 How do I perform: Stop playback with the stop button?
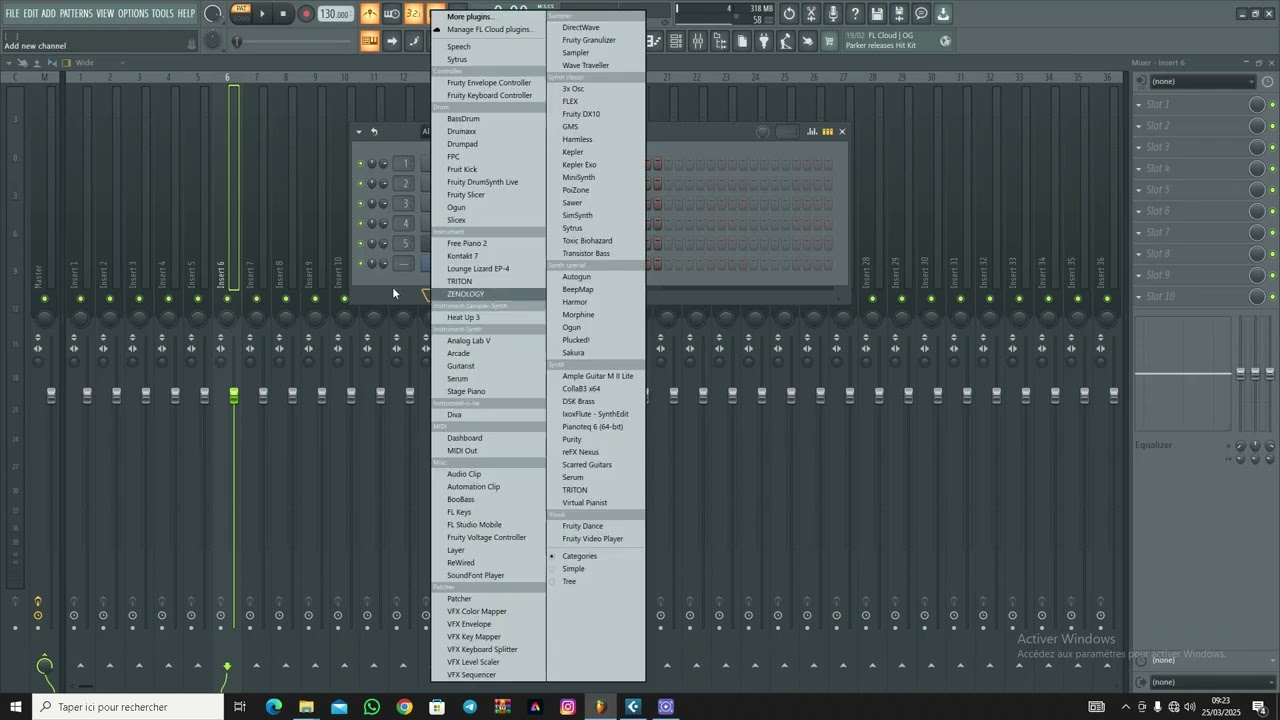tap(284, 14)
